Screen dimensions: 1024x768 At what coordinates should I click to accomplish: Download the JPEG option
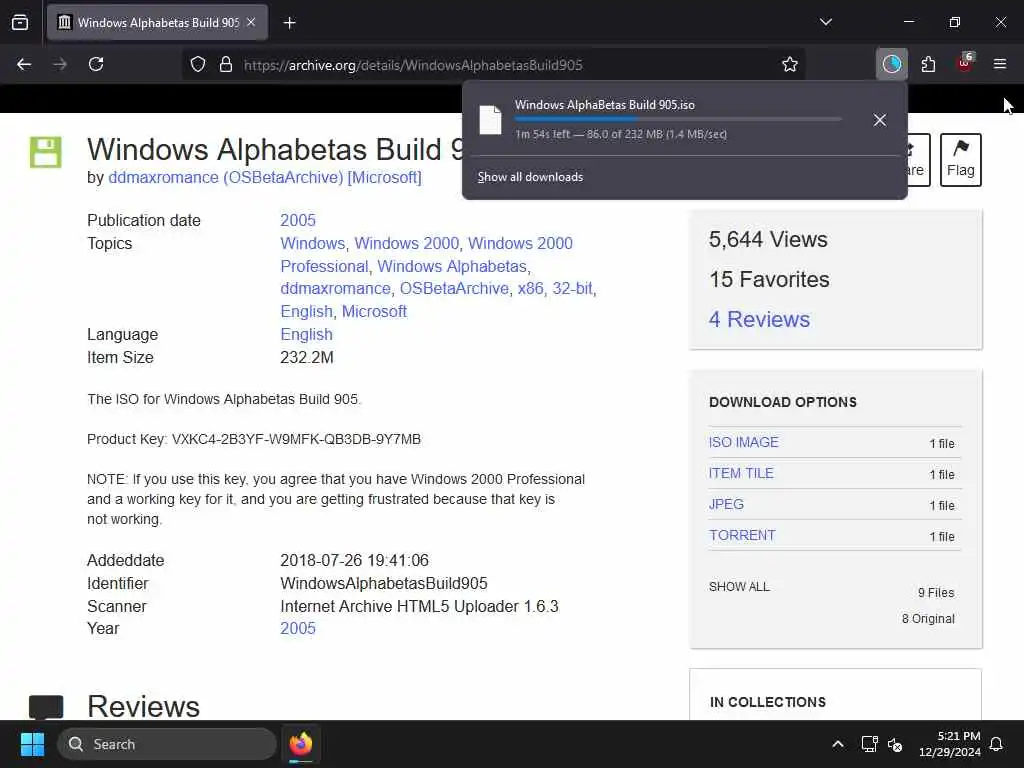coord(726,504)
